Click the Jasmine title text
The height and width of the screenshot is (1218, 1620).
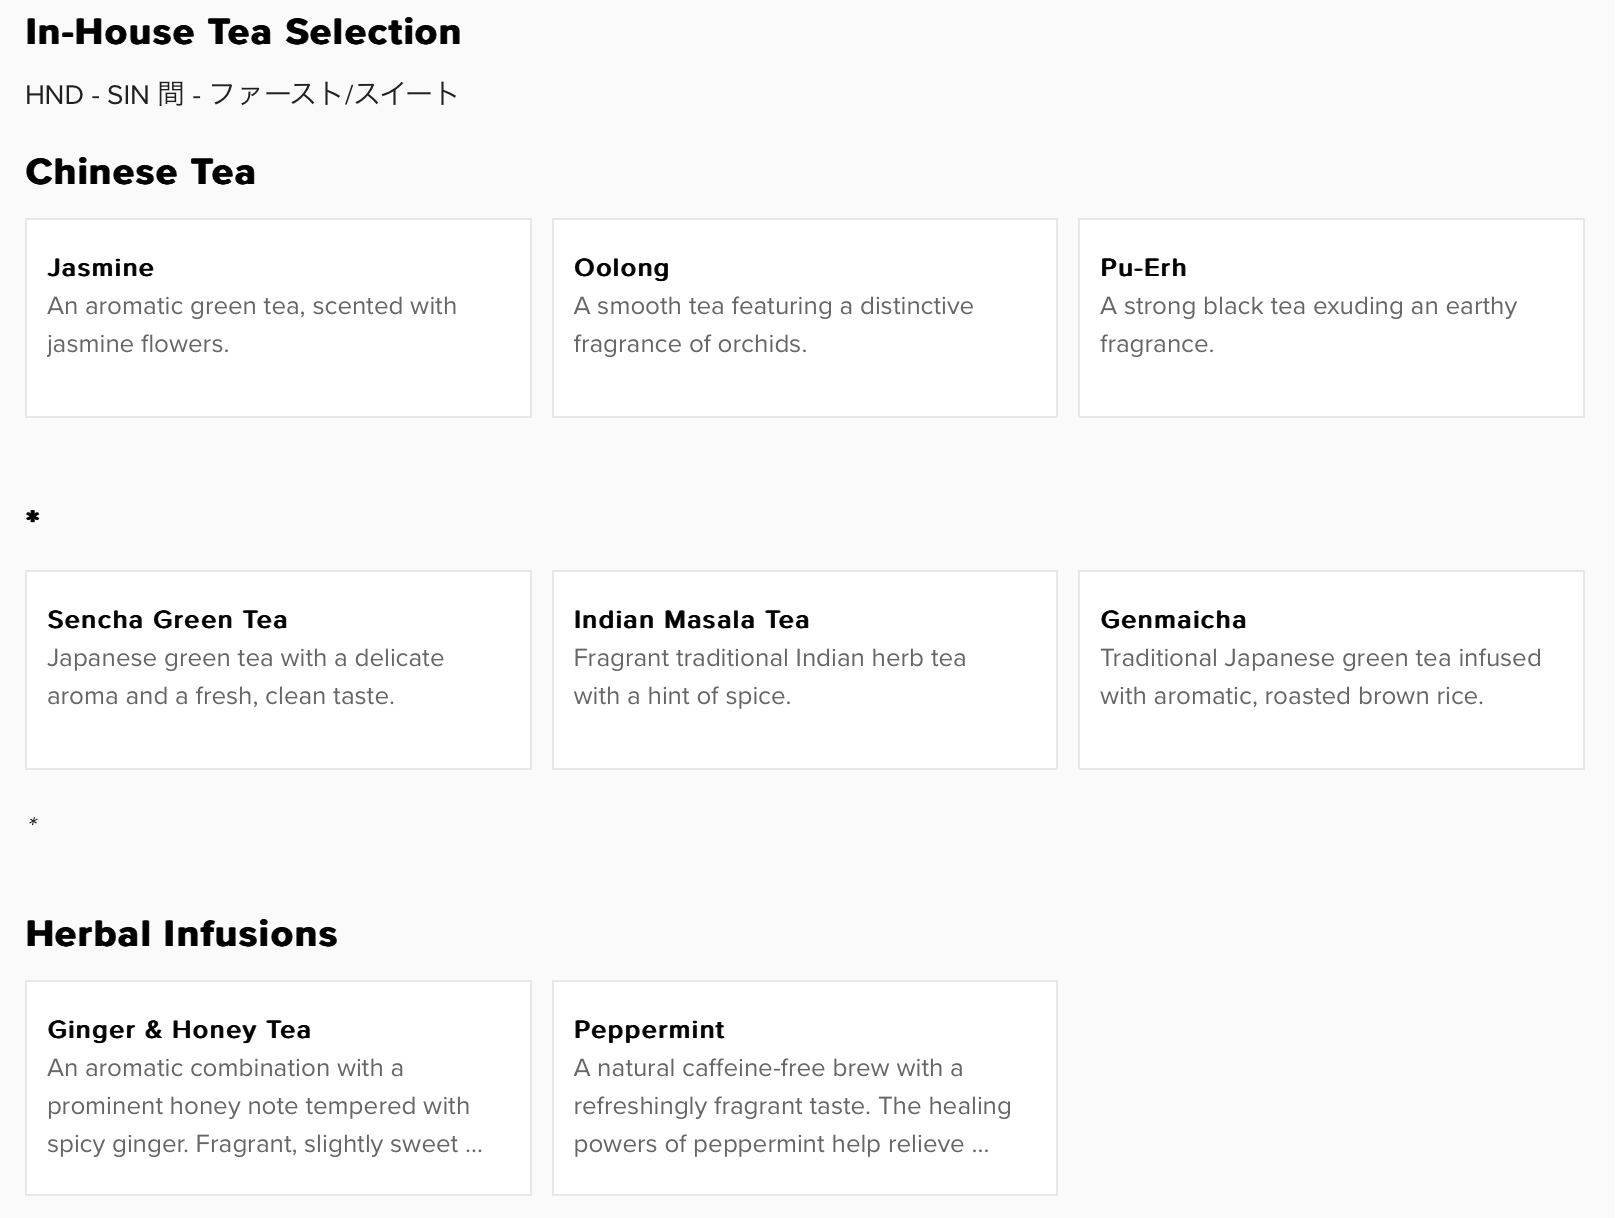pyautogui.click(x=101, y=268)
